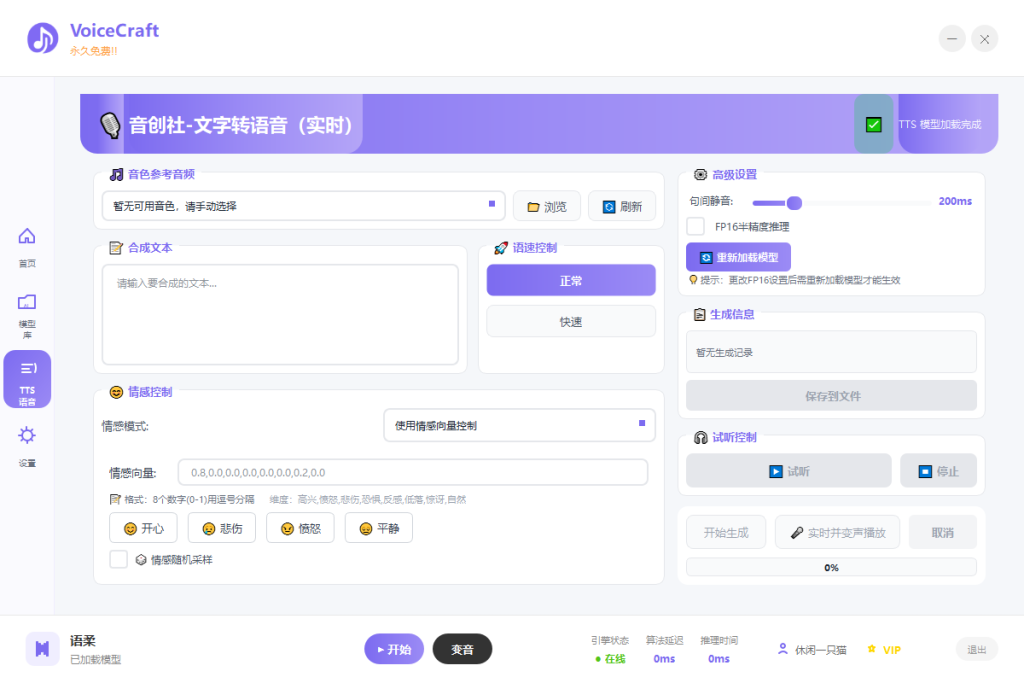Screen dimensions: 1024x683
Task: Click the lightbulb hint icon below the reload button
Action: tap(693, 280)
